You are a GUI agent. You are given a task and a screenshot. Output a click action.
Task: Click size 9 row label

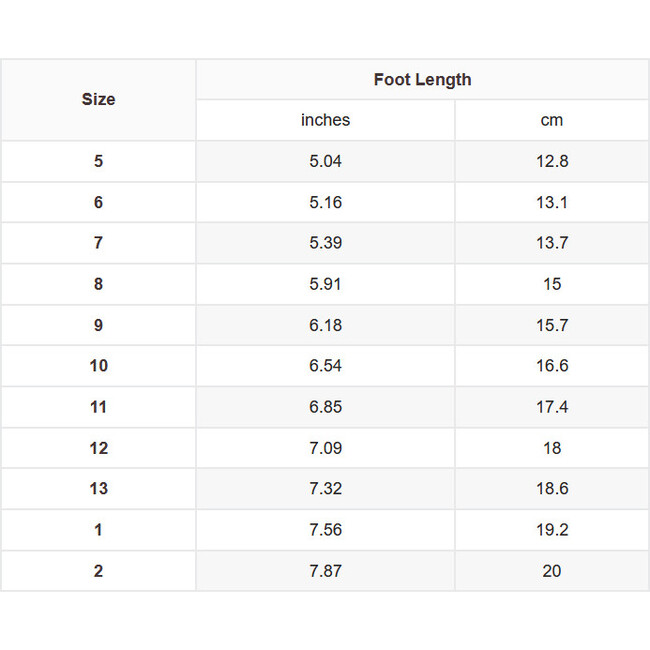(x=98, y=325)
